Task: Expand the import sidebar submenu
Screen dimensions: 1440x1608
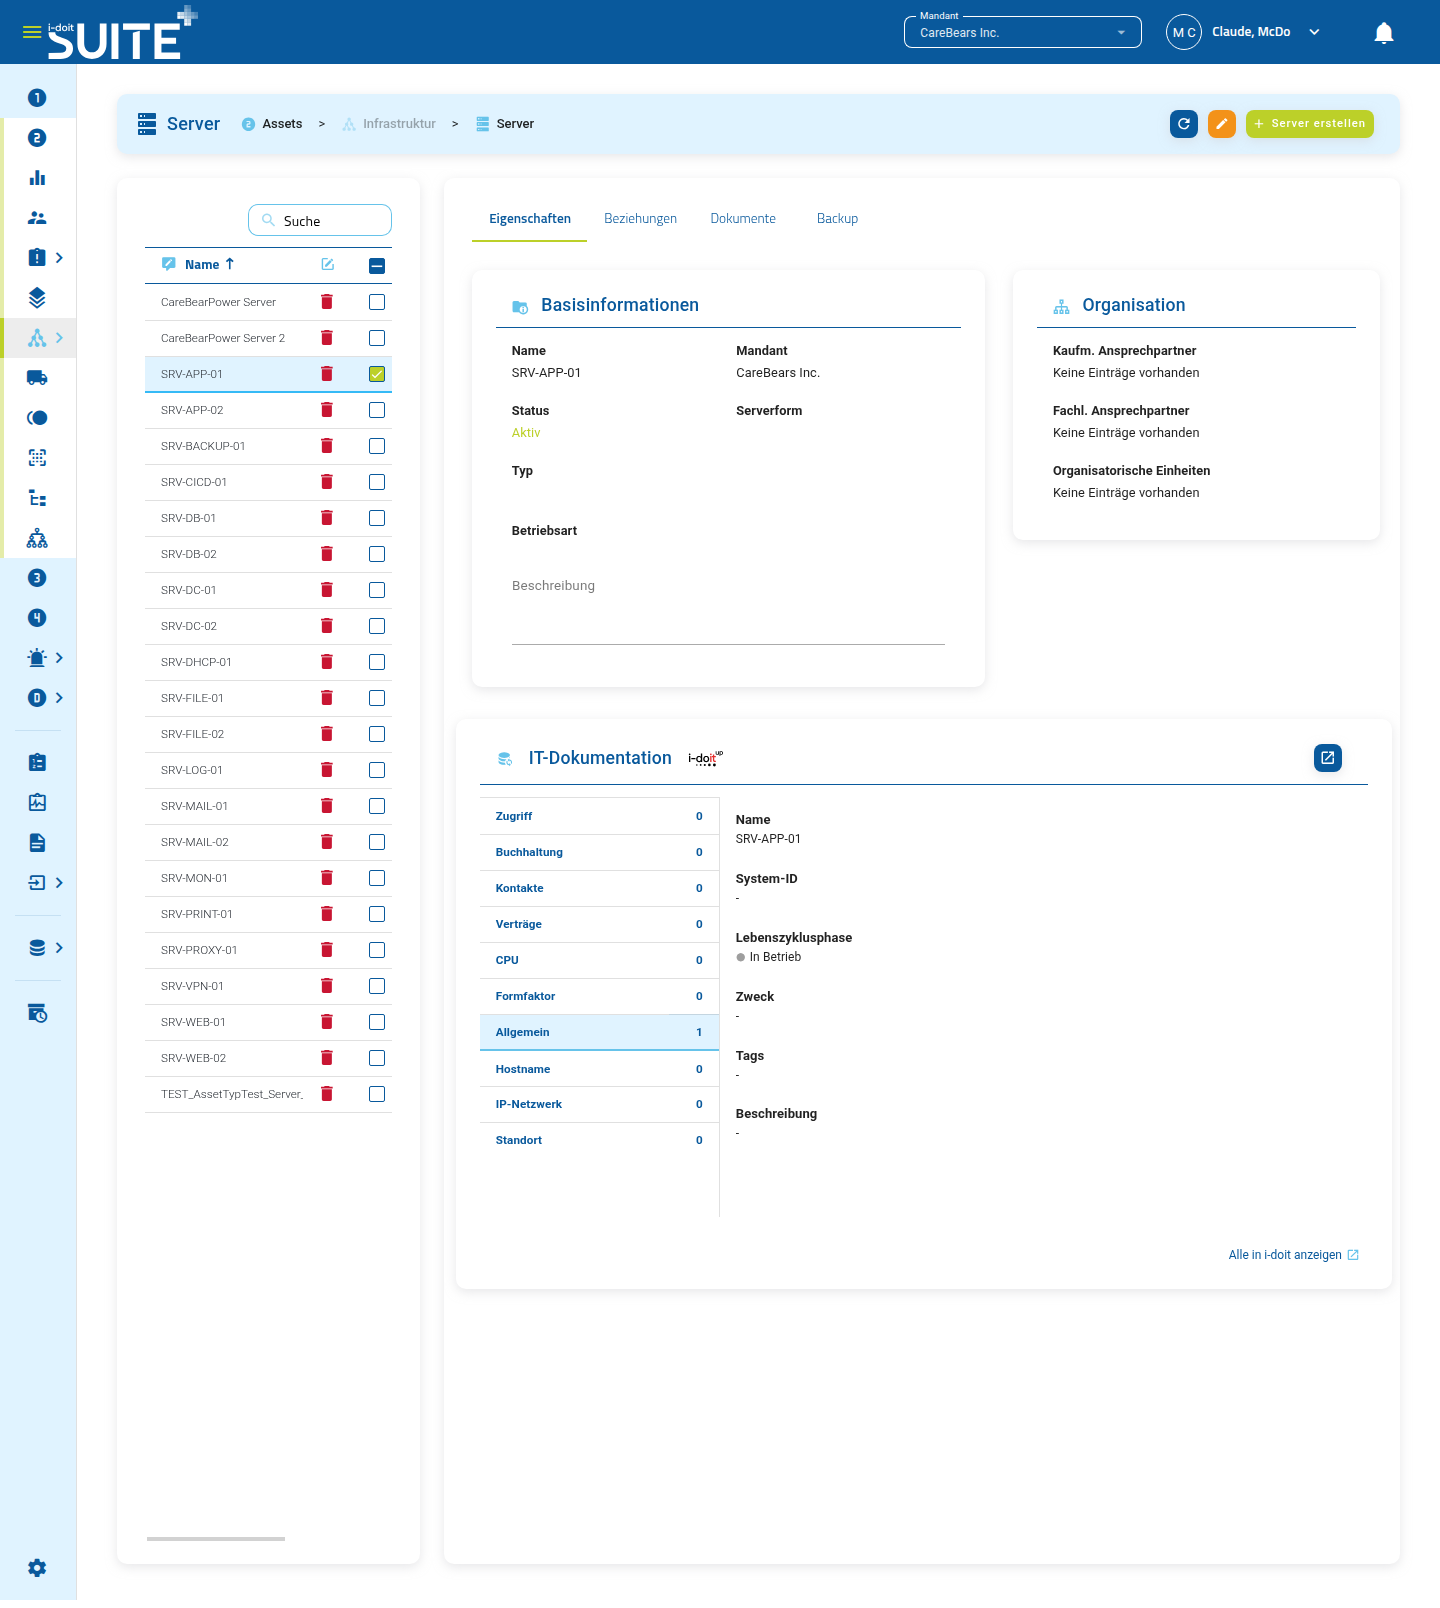Action: point(59,883)
